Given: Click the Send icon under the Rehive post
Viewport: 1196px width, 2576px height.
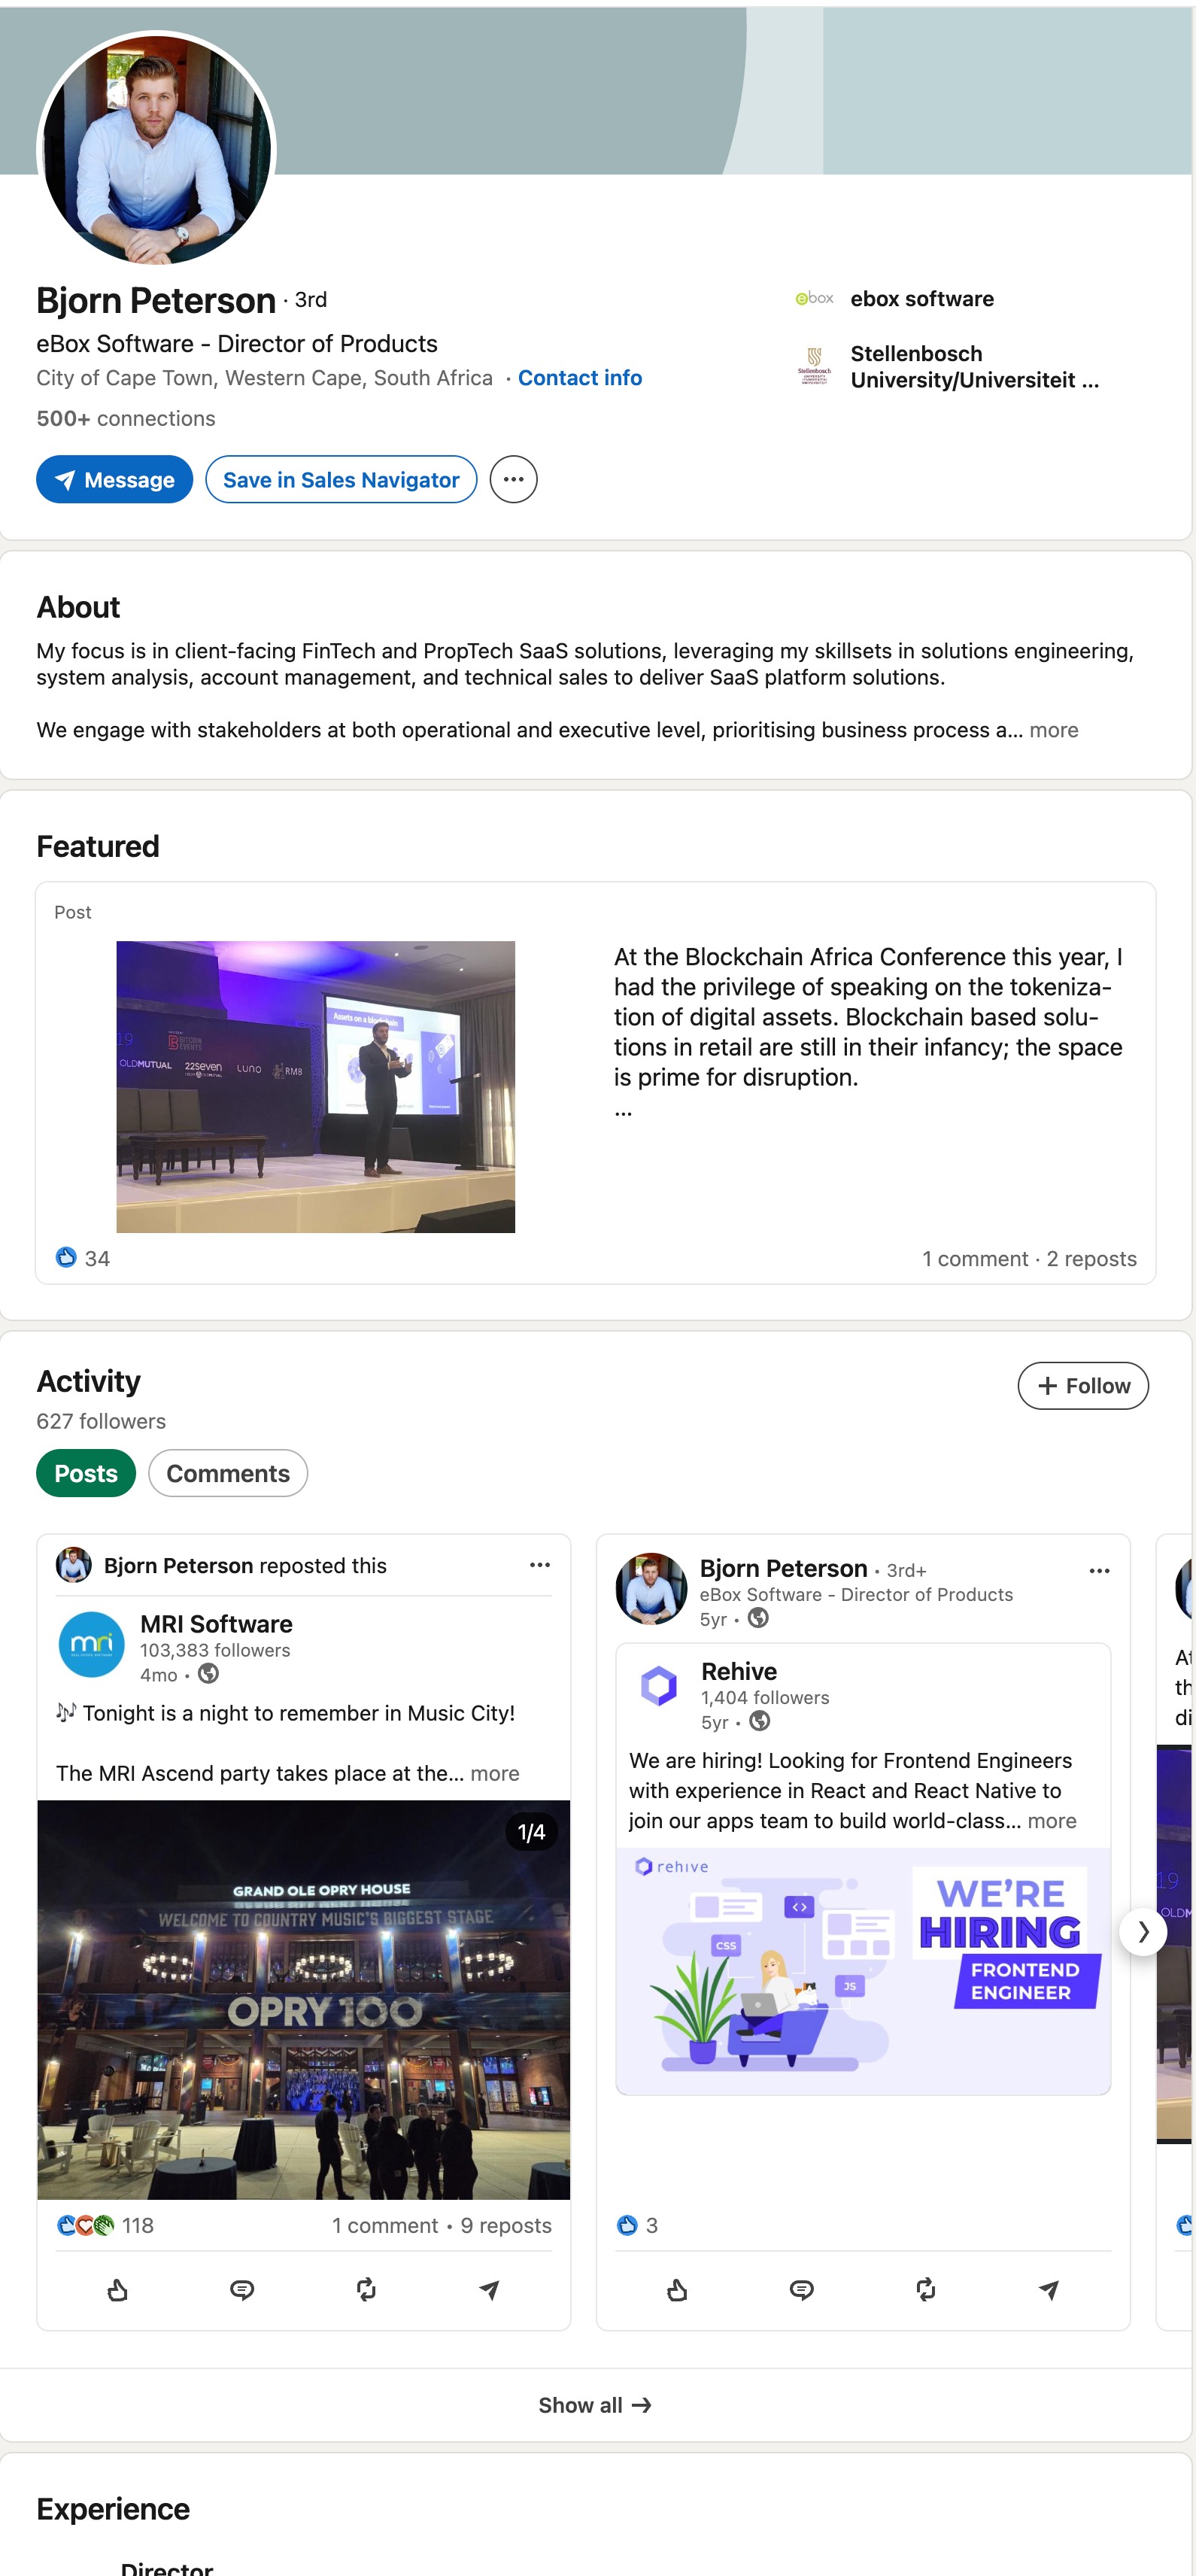Looking at the screenshot, I should click(x=1050, y=2290).
